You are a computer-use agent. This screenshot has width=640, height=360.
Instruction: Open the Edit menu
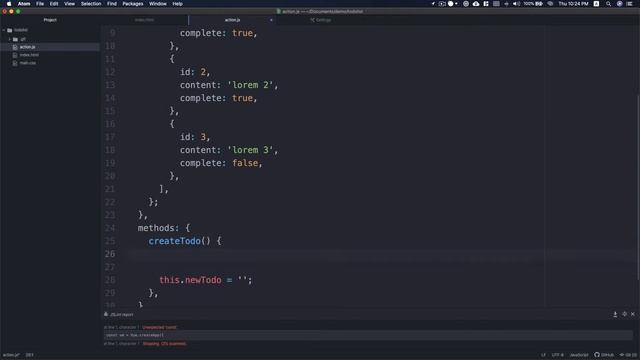(x=54, y=4)
